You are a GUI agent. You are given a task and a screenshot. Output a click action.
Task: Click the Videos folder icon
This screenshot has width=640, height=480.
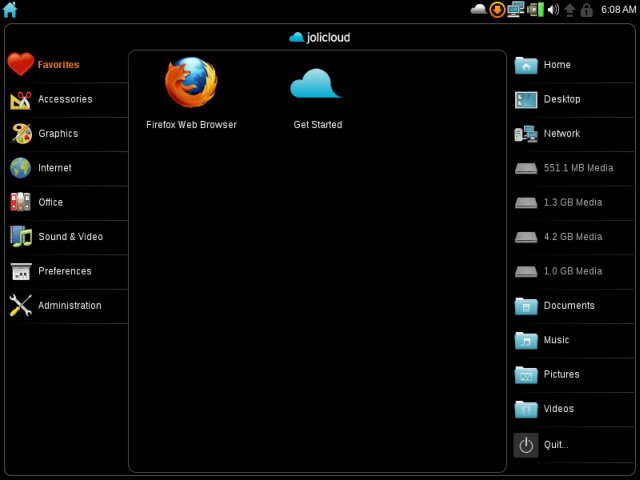[526, 409]
